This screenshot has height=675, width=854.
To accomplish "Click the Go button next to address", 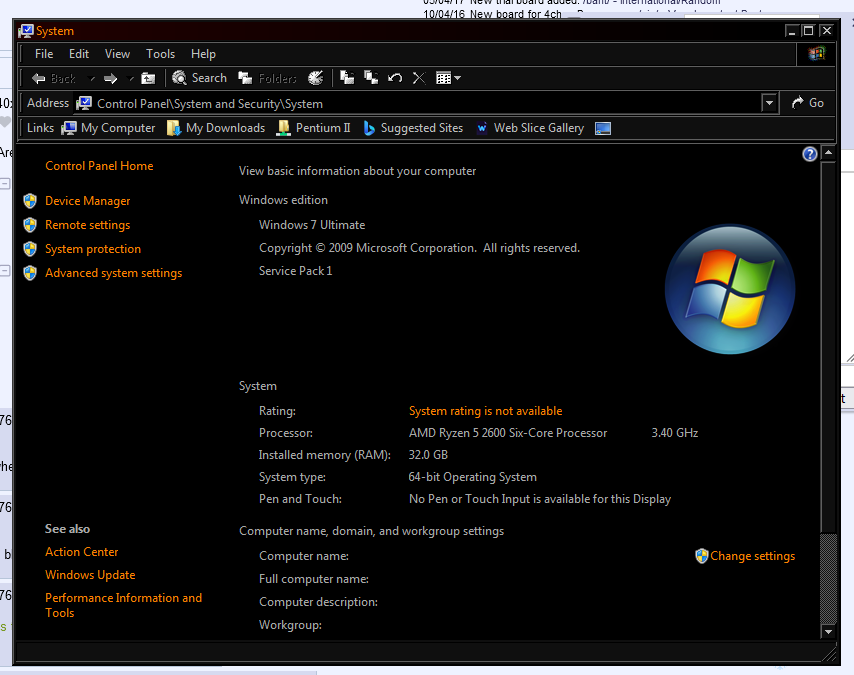I will (x=807, y=102).
